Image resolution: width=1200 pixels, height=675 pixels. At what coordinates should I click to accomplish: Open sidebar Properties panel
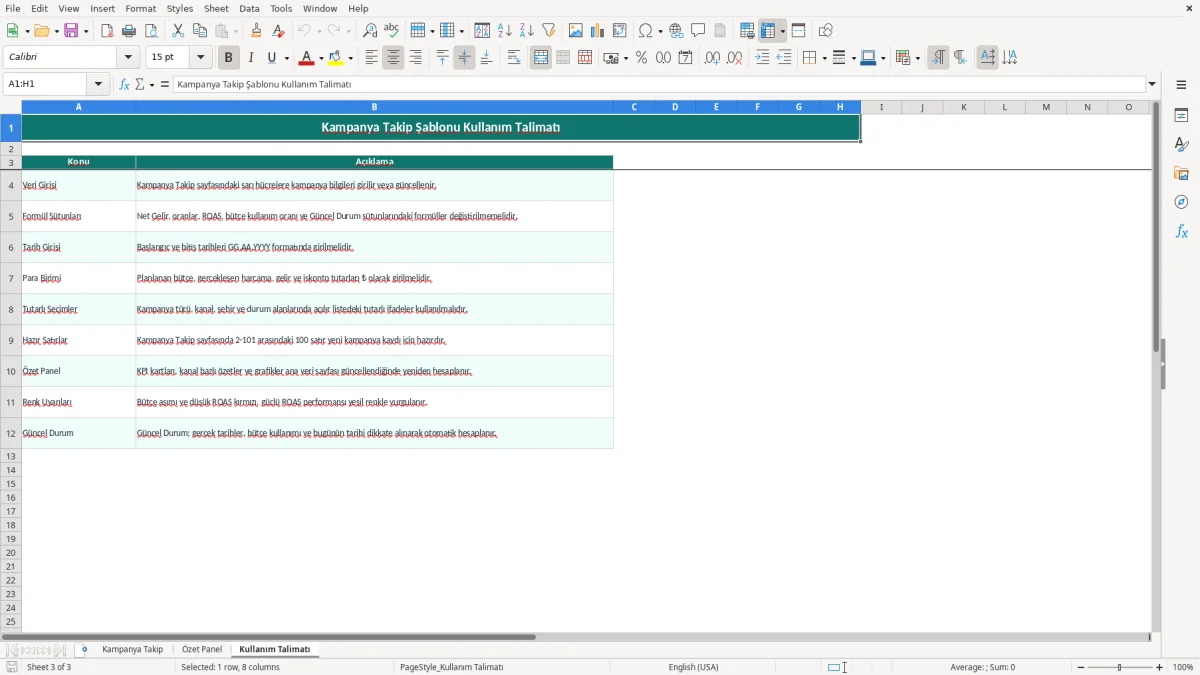1181,116
